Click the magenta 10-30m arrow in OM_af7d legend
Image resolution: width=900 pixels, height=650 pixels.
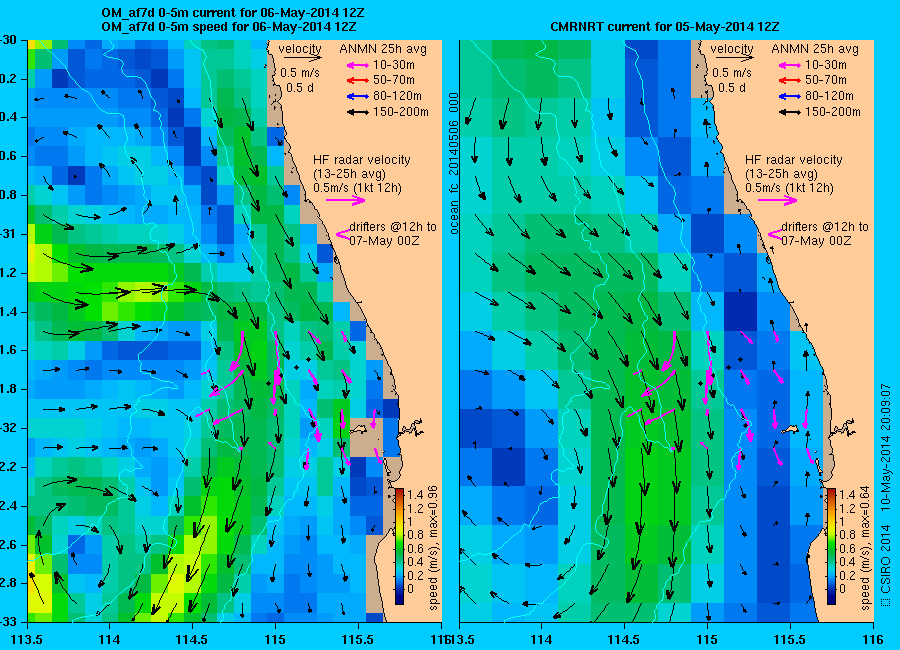[358, 65]
